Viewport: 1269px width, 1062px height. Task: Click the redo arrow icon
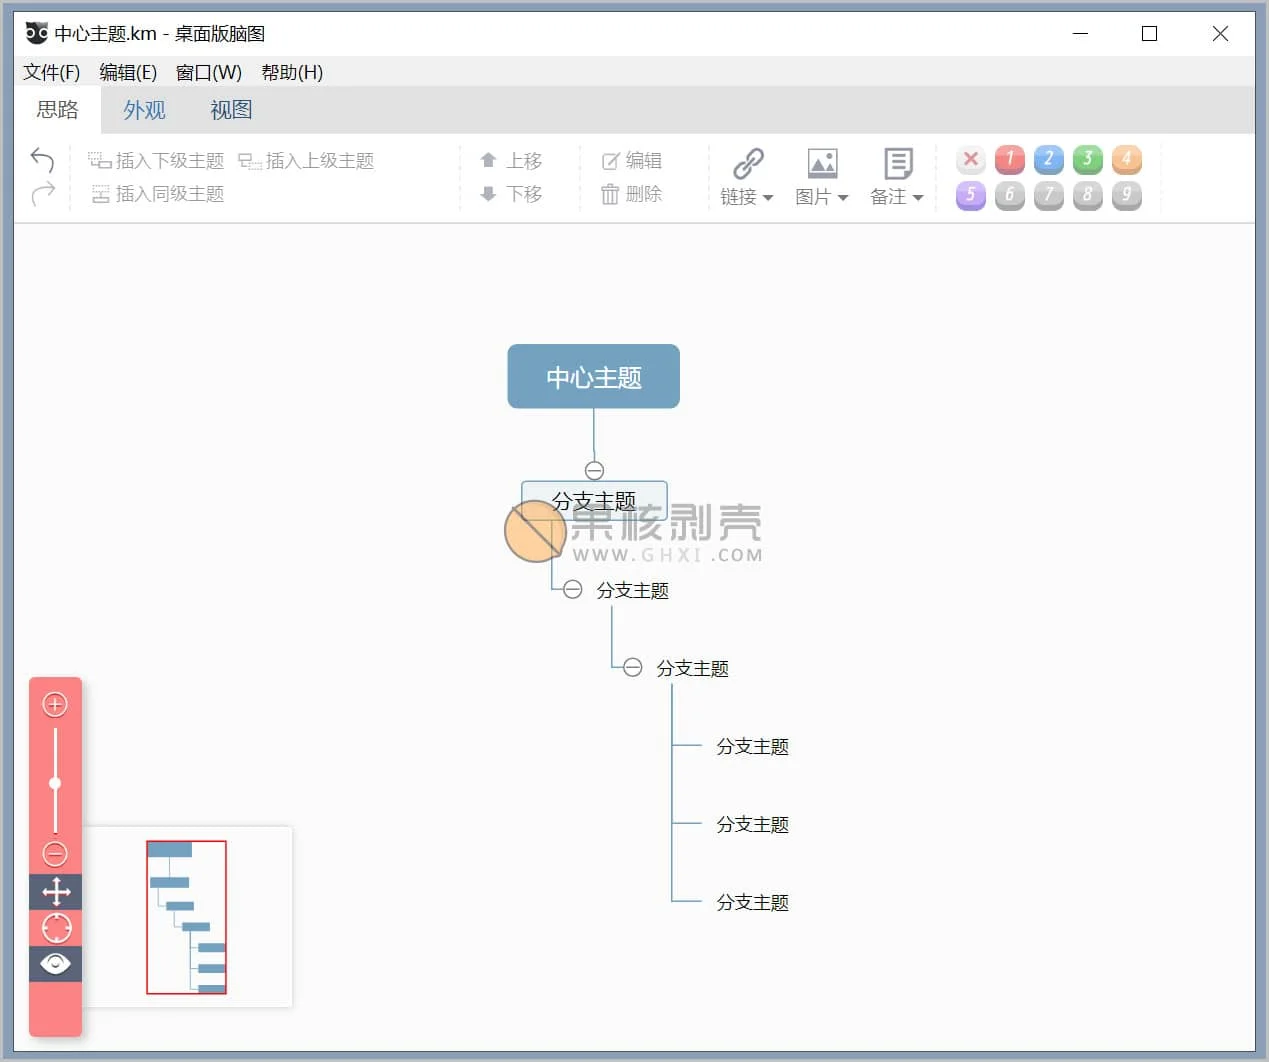coord(42,193)
